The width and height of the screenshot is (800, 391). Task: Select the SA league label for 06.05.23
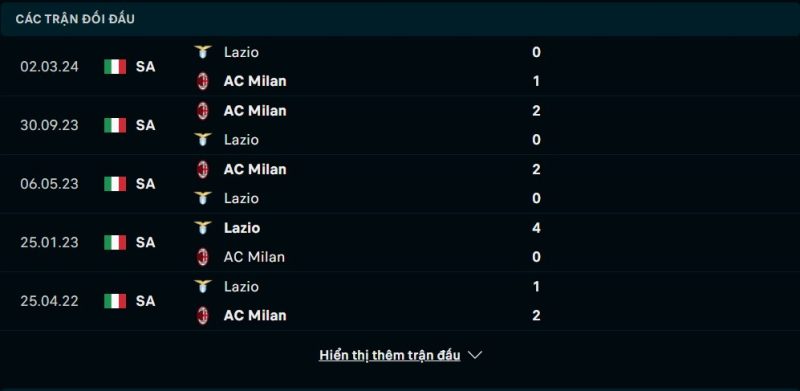pyautogui.click(x=145, y=184)
